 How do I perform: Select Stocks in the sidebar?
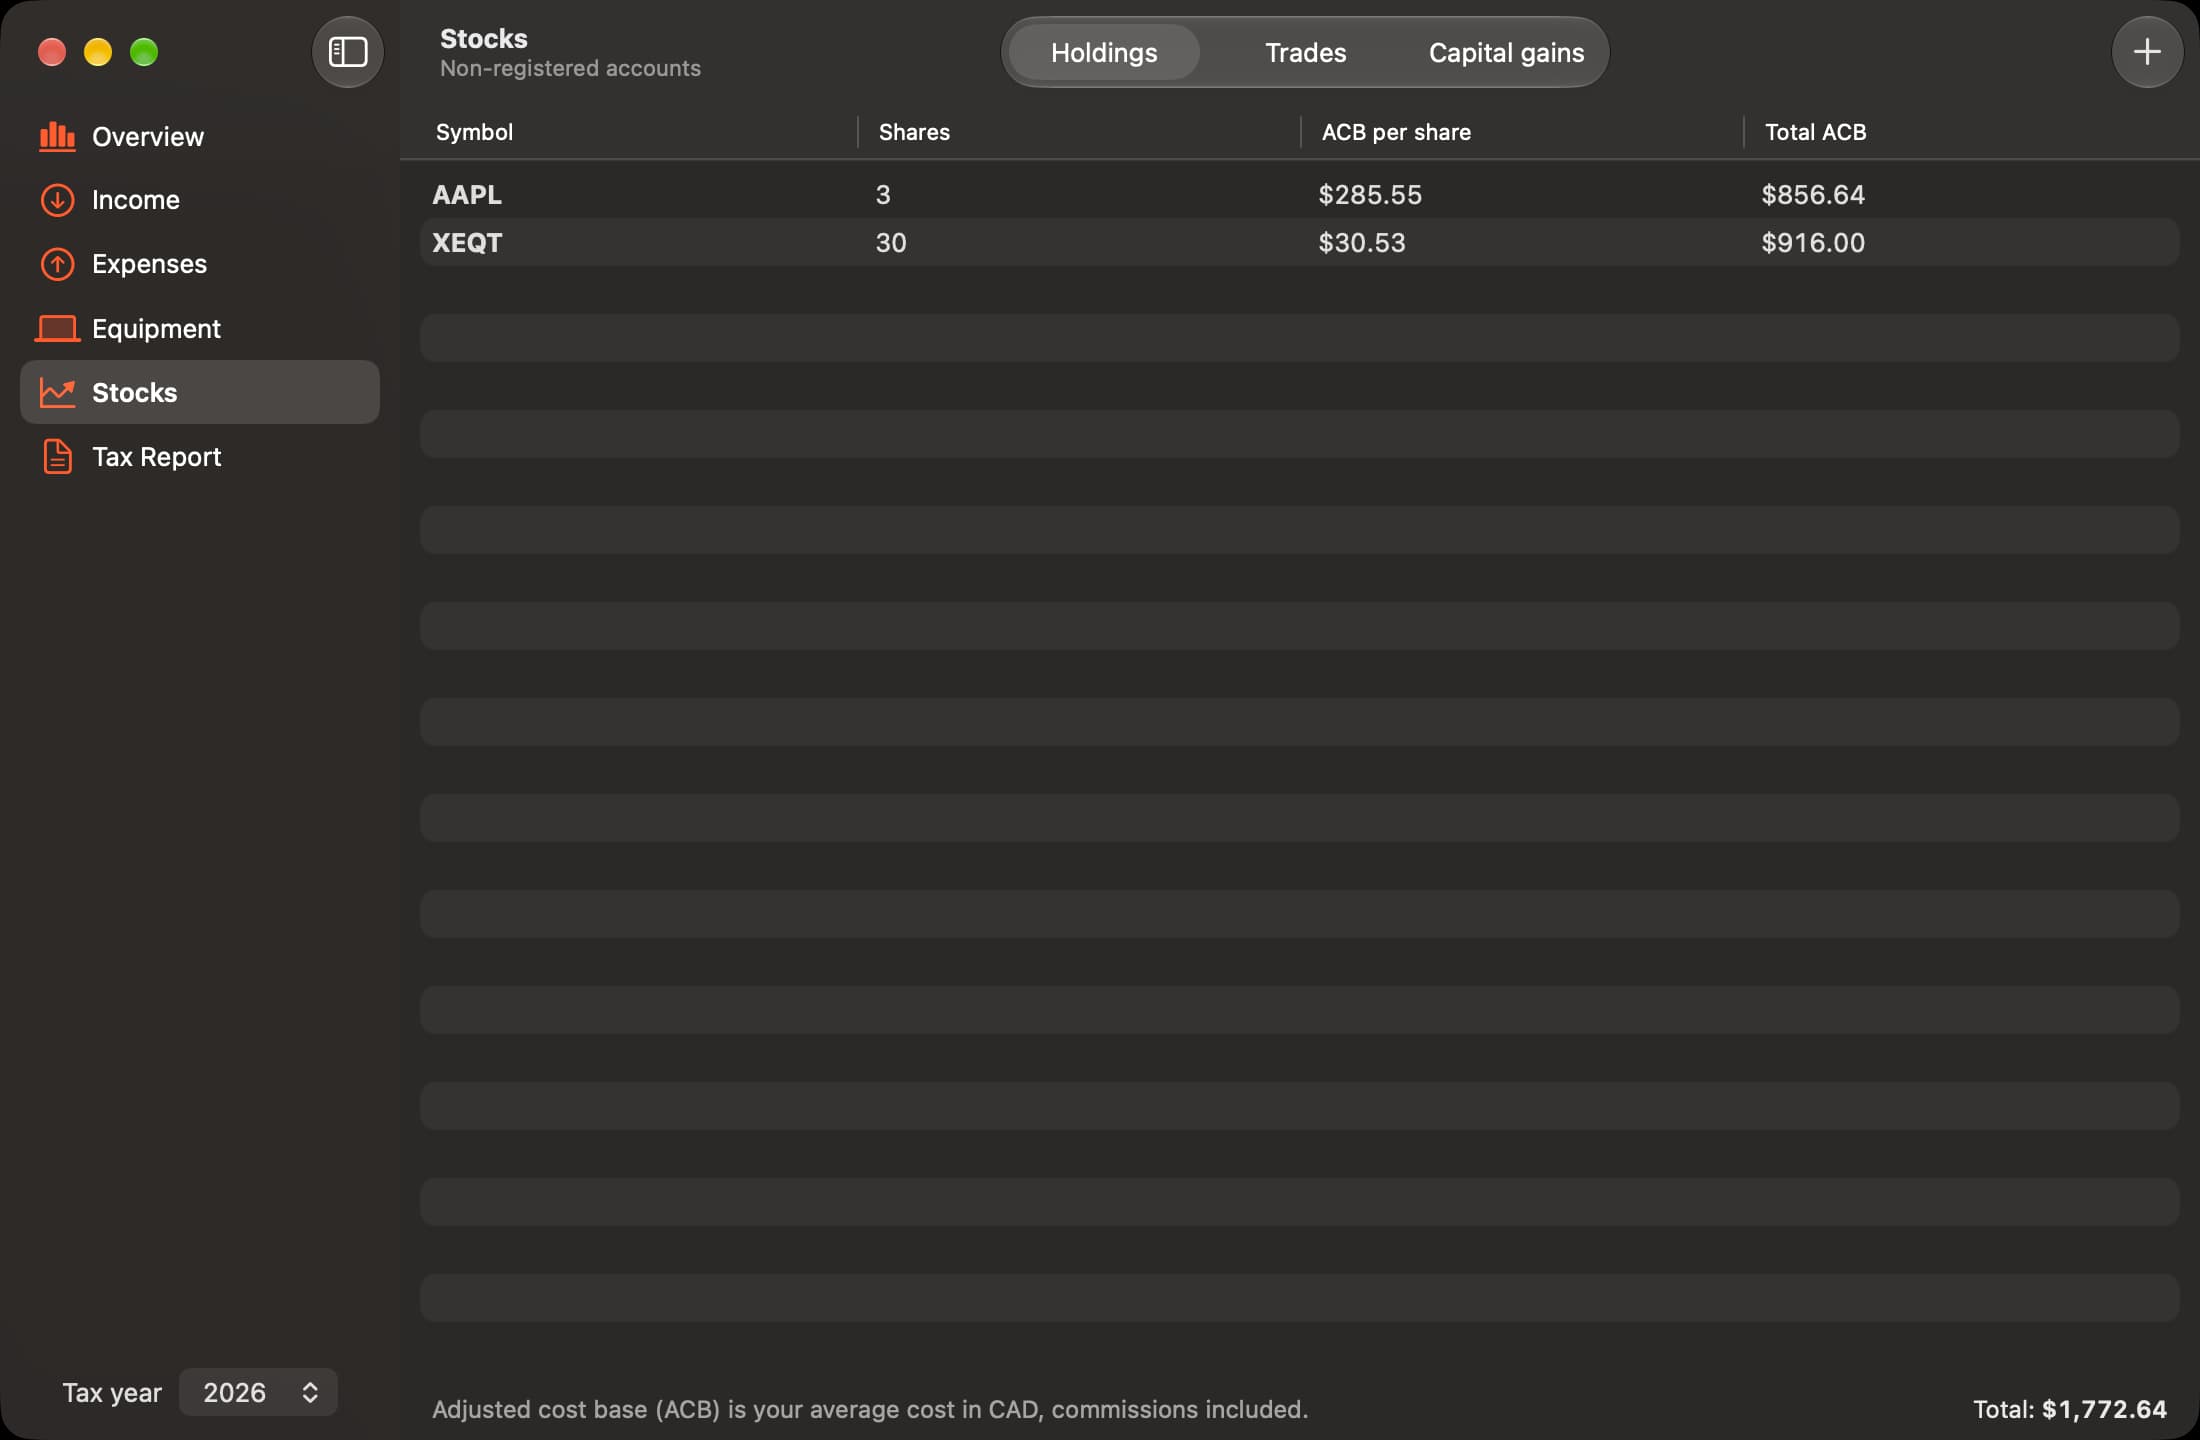(200, 392)
